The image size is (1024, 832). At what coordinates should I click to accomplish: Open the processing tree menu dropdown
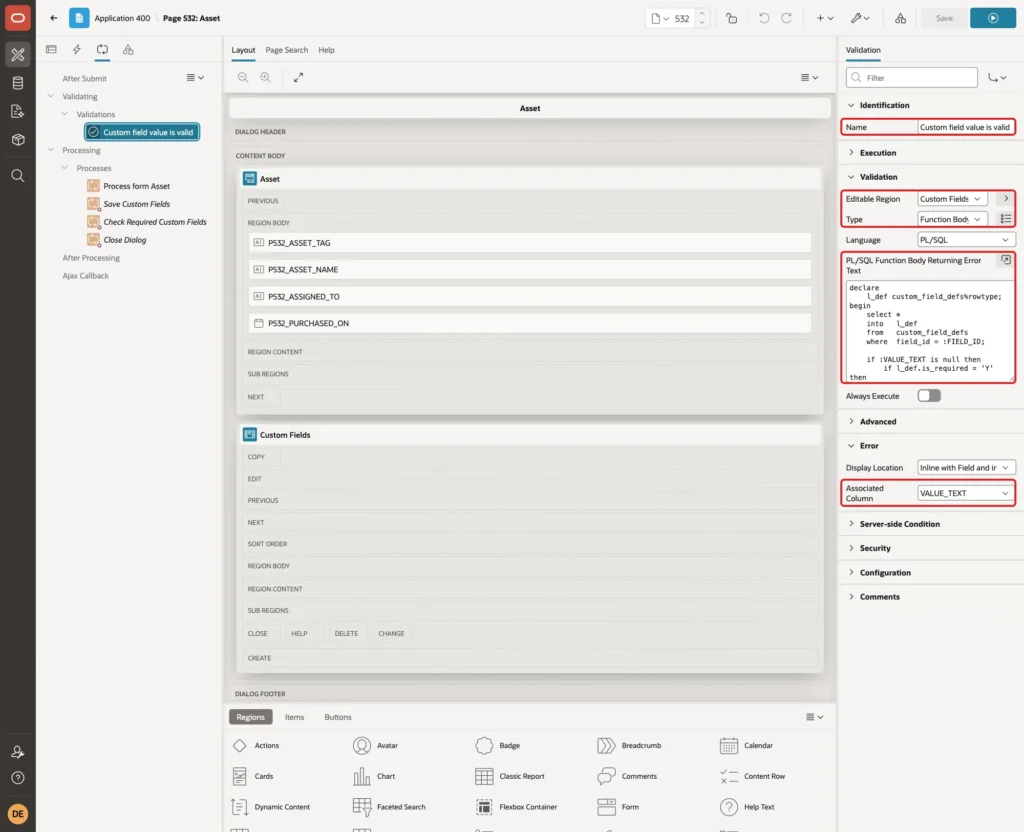195,78
